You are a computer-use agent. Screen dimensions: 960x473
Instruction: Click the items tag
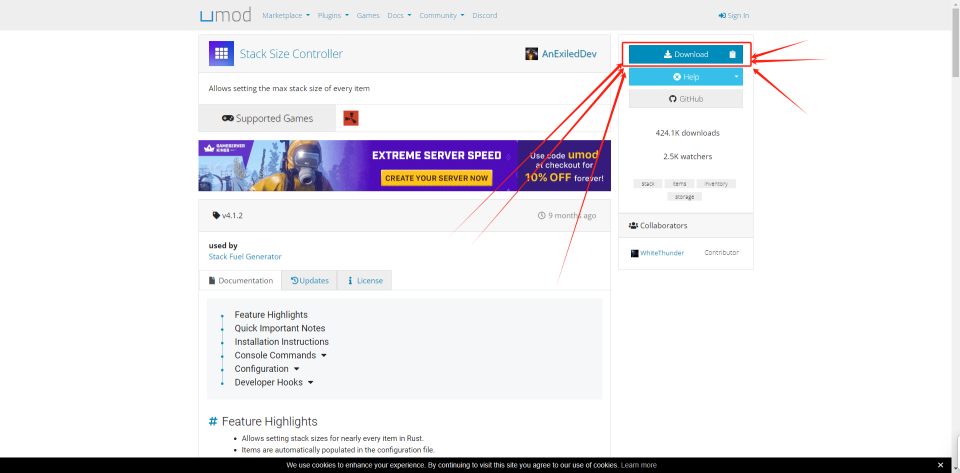tap(679, 184)
